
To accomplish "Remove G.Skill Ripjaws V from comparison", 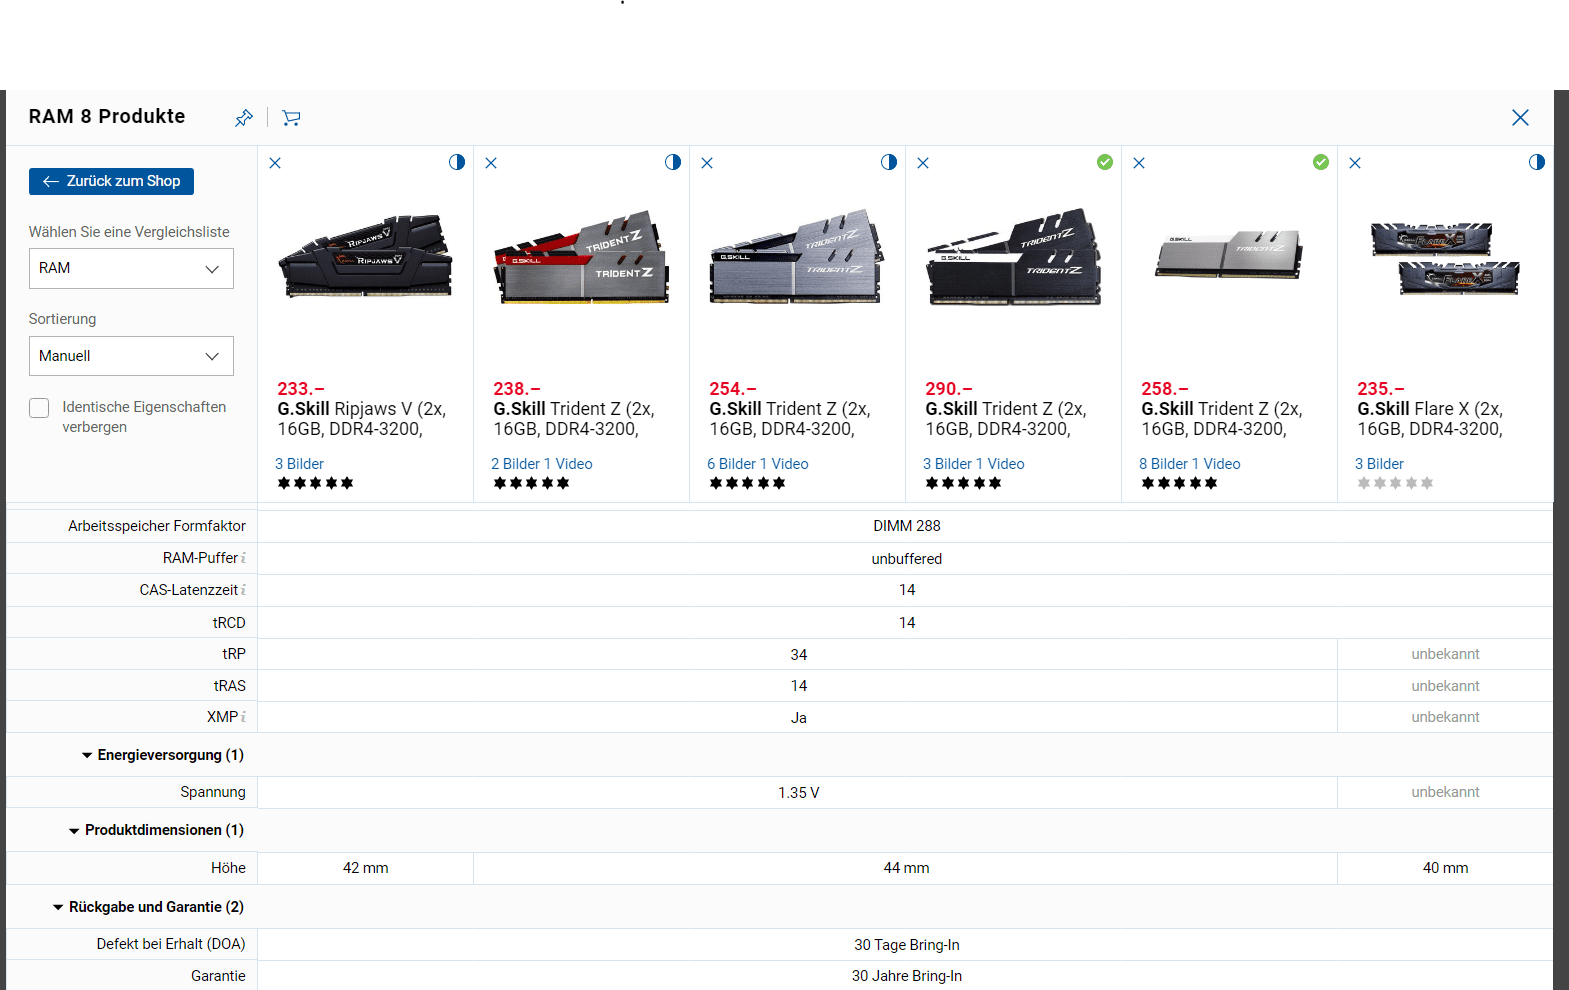I will tap(275, 163).
